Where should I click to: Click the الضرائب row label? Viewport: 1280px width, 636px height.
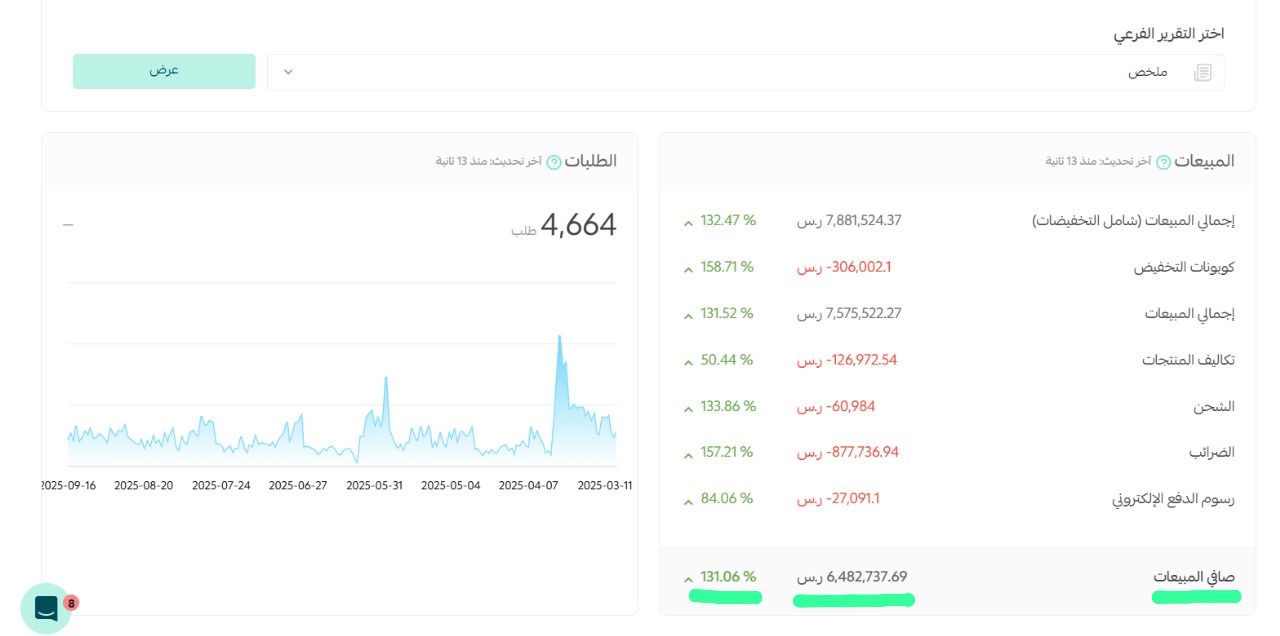point(1212,452)
